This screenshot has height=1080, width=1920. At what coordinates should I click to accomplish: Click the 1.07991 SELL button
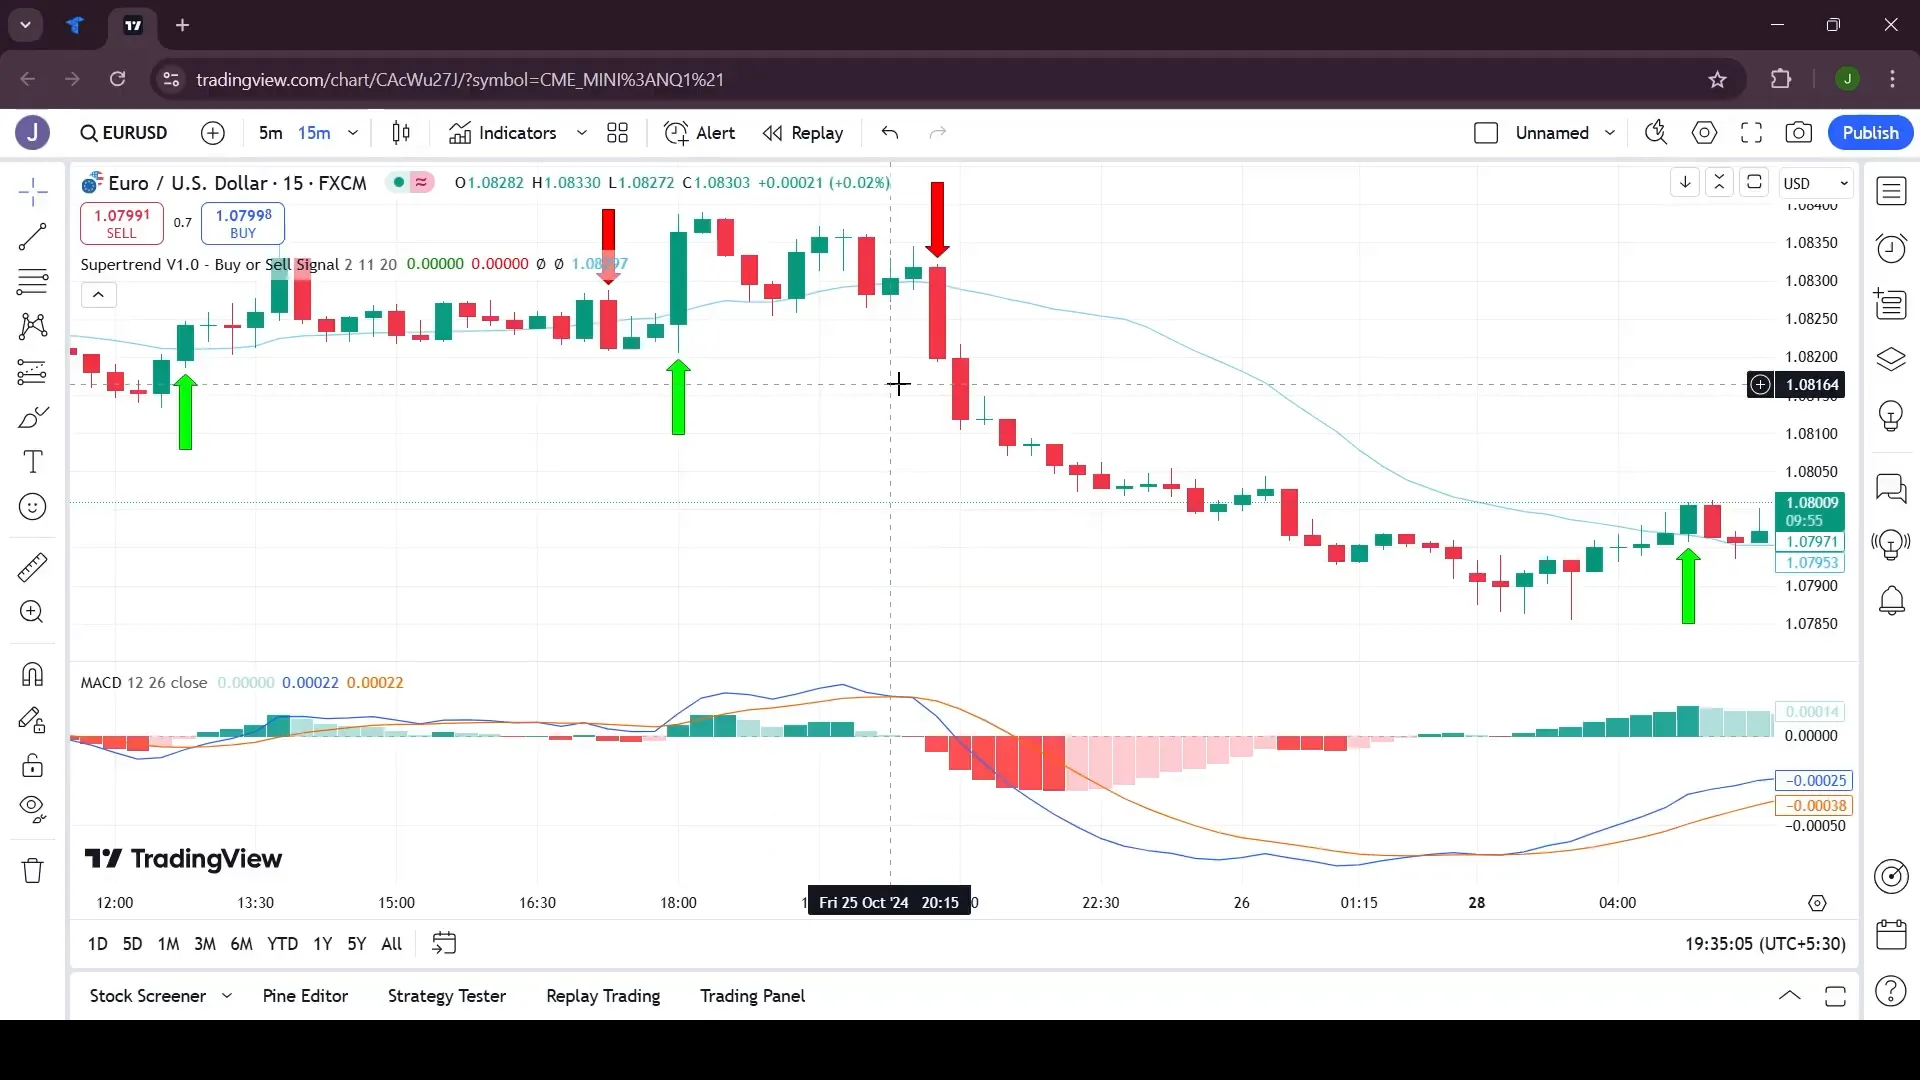[122, 223]
